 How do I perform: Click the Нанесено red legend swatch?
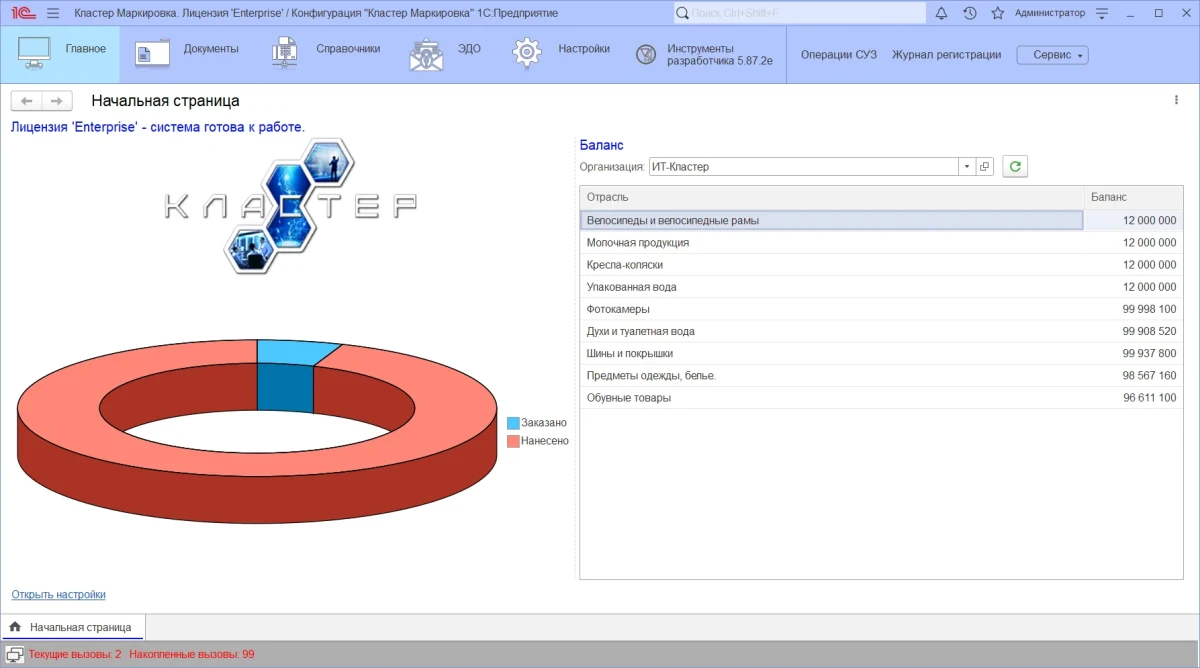[513, 441]
